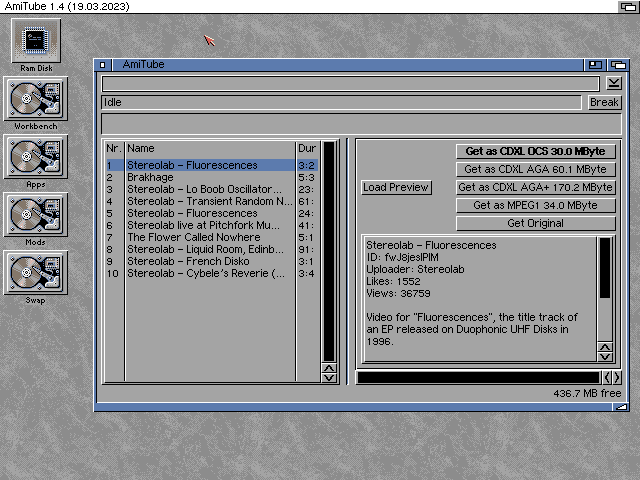Click the Uploader: Stereolab line

[x=415, y=269]
